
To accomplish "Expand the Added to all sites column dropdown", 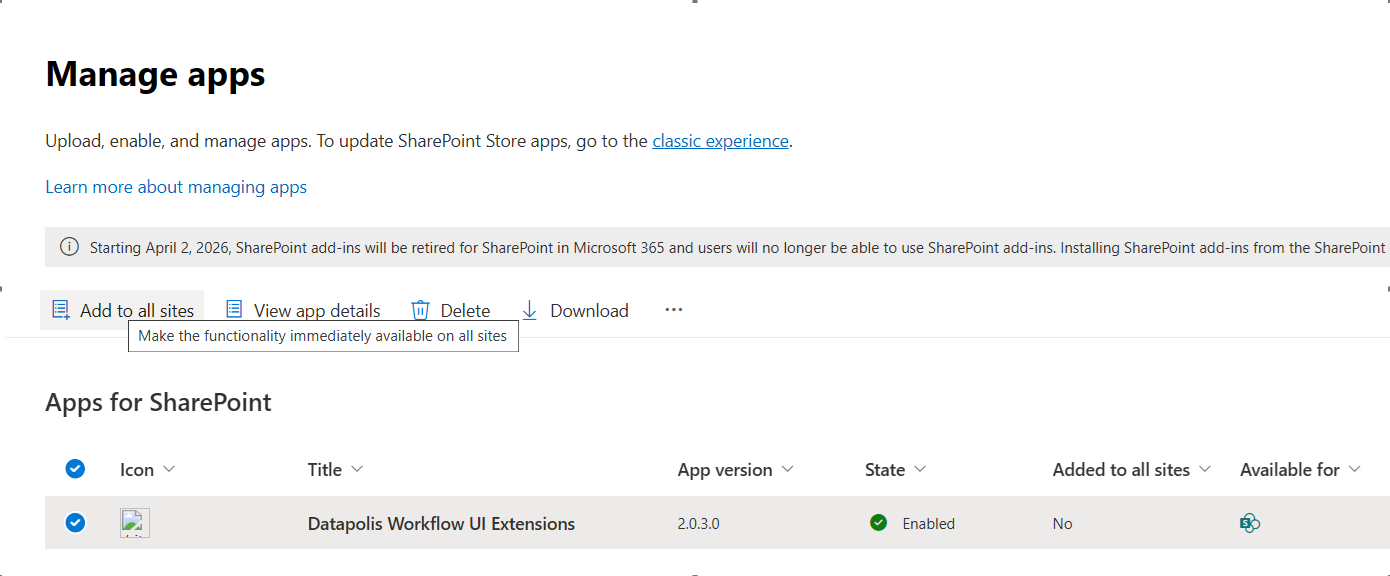I will [x=1204, y=469].
